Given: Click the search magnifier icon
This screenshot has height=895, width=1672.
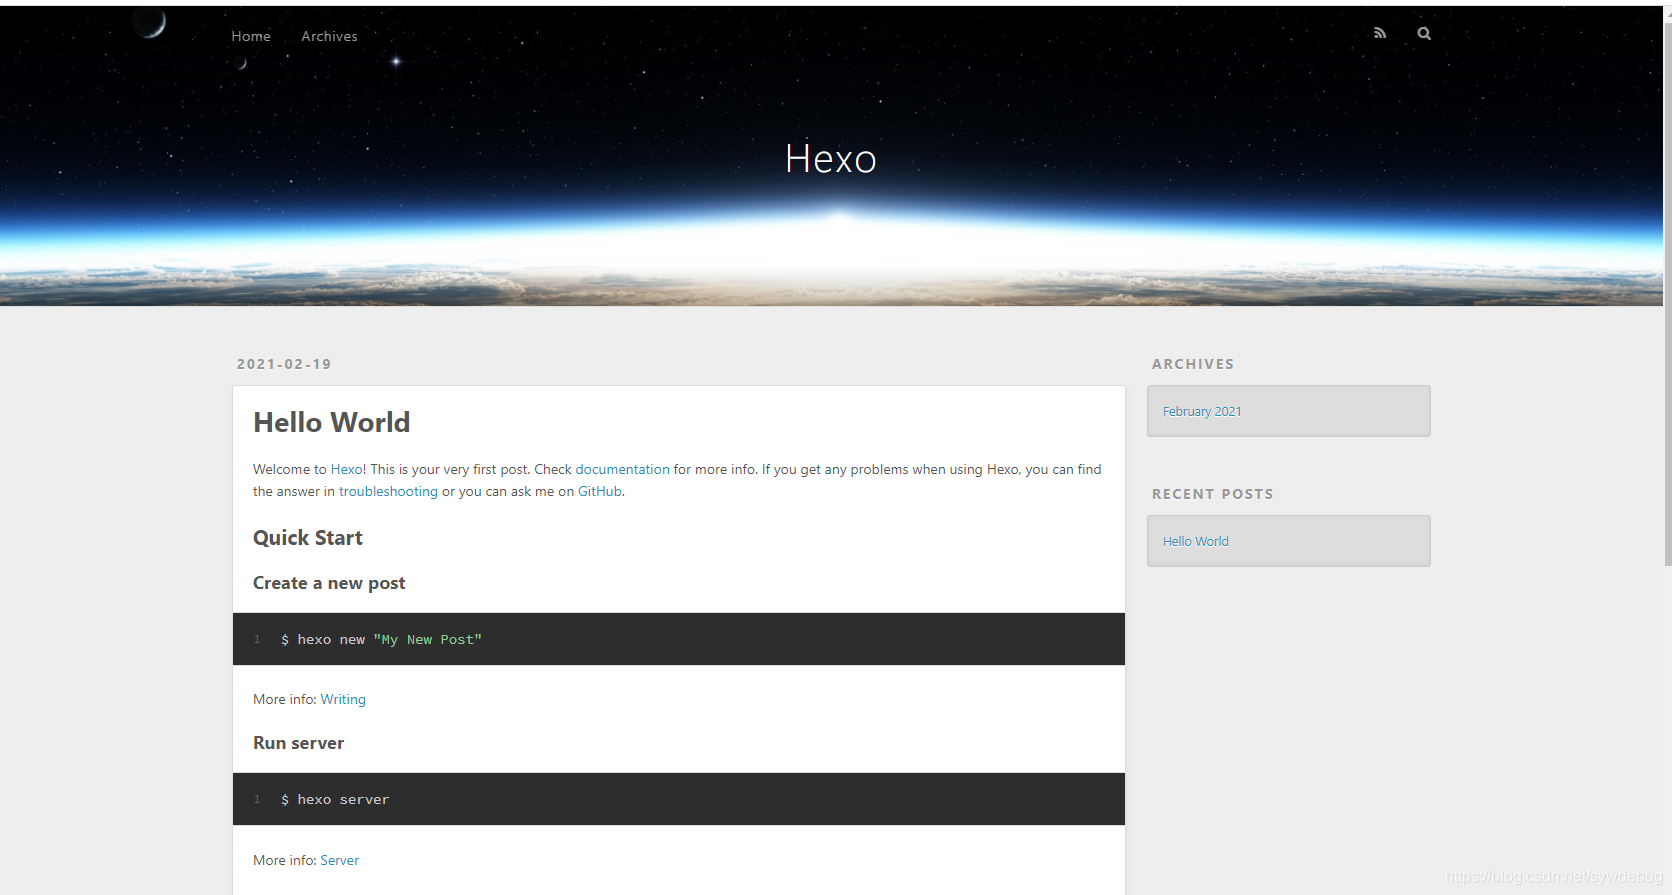Looking at the screenshot, I should tap(1424, 33).
